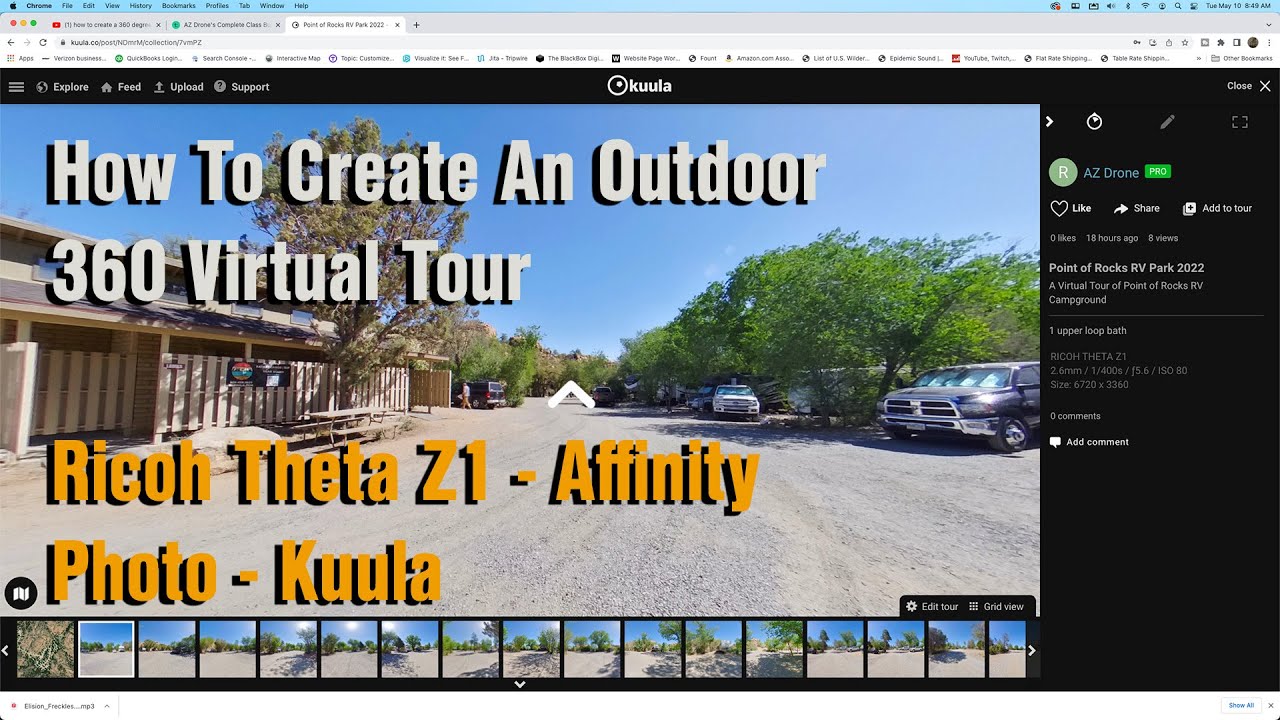Enter fullscreen mode via corner brackets icon

tap(1240, 122)
